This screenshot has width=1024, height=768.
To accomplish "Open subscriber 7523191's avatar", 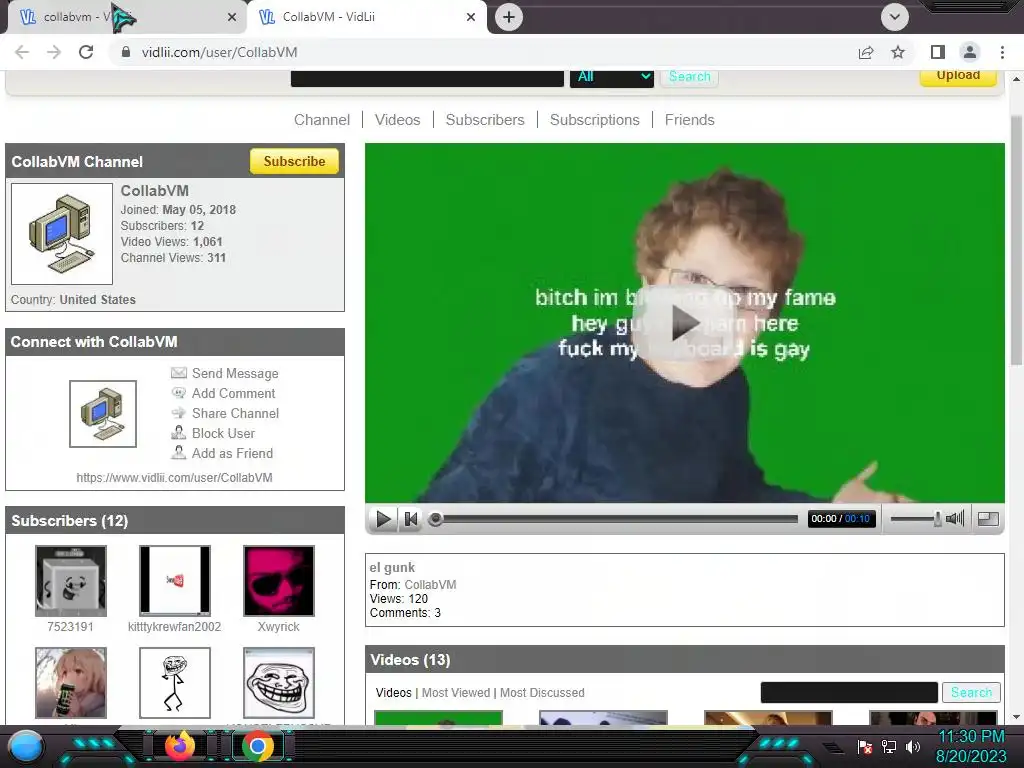I will point(71,581).
